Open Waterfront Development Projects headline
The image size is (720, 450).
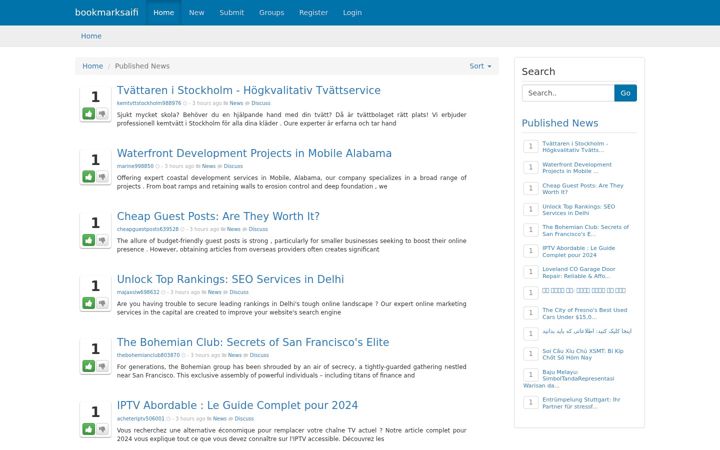coord(254,153)
